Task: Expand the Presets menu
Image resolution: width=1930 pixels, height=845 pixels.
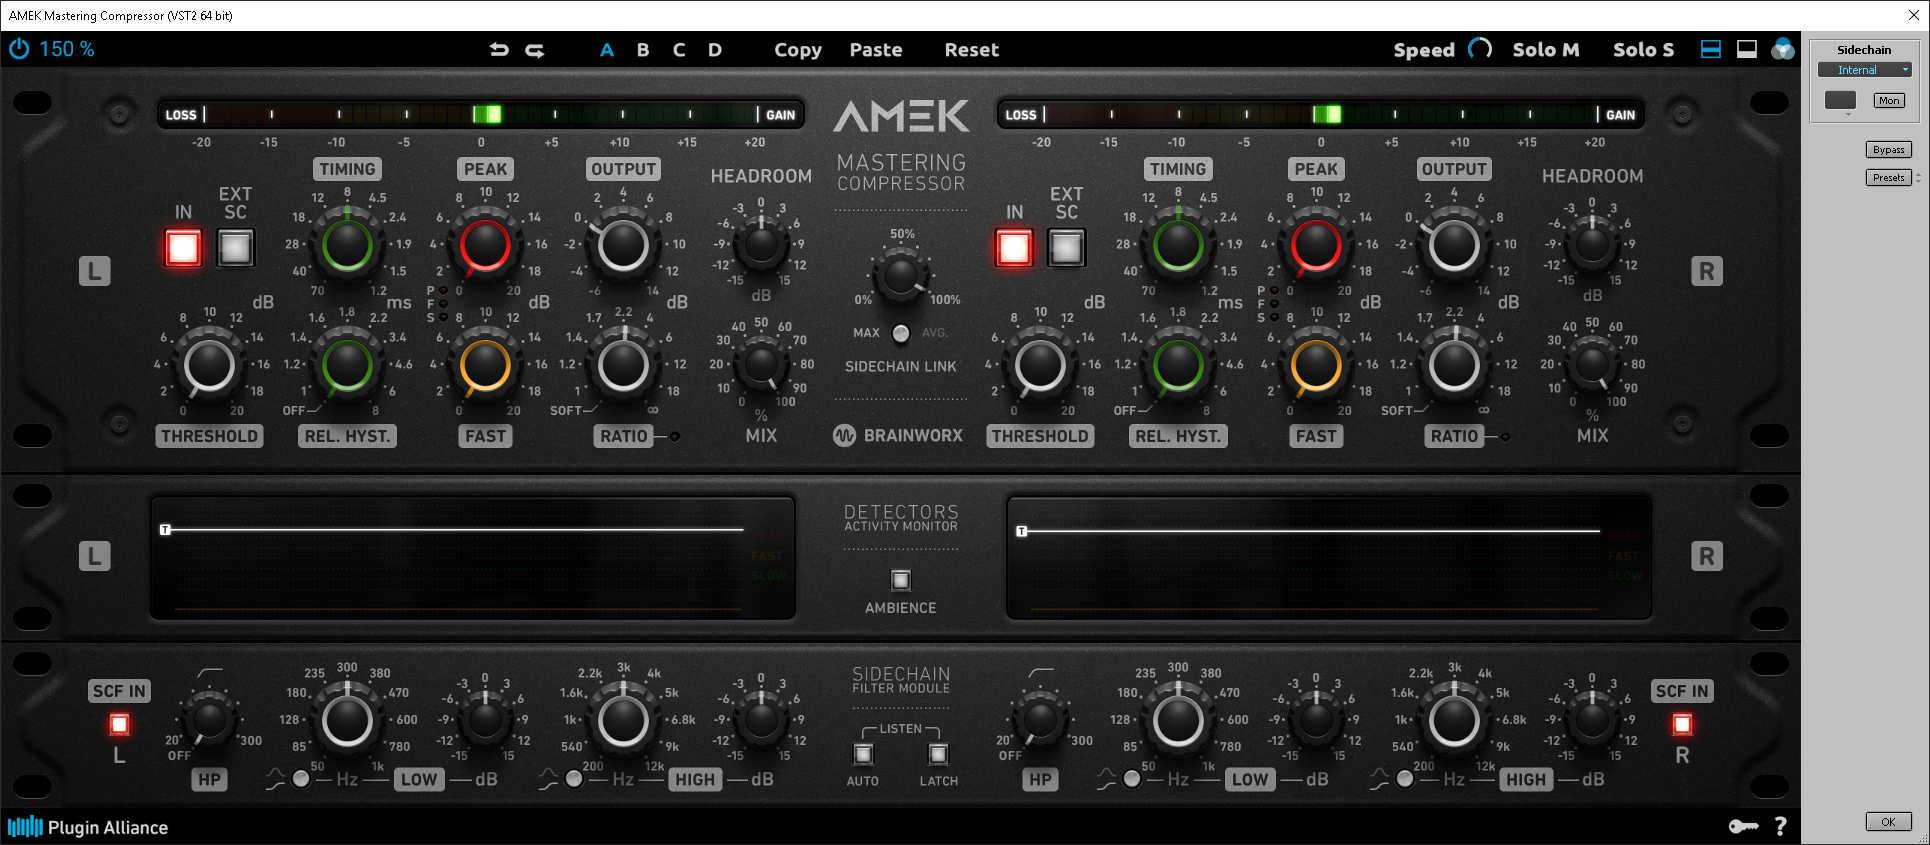Action: [x=1888, y=178]
